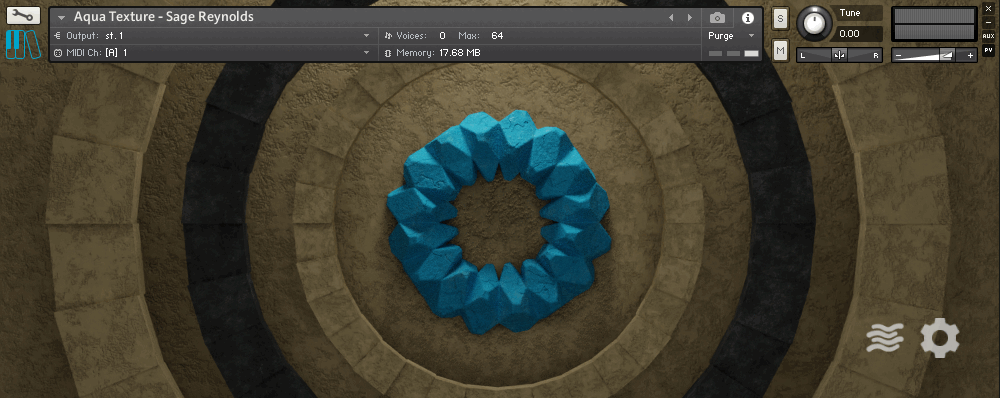
Task: Toggle the Solo S button
Action: (780, 18)
